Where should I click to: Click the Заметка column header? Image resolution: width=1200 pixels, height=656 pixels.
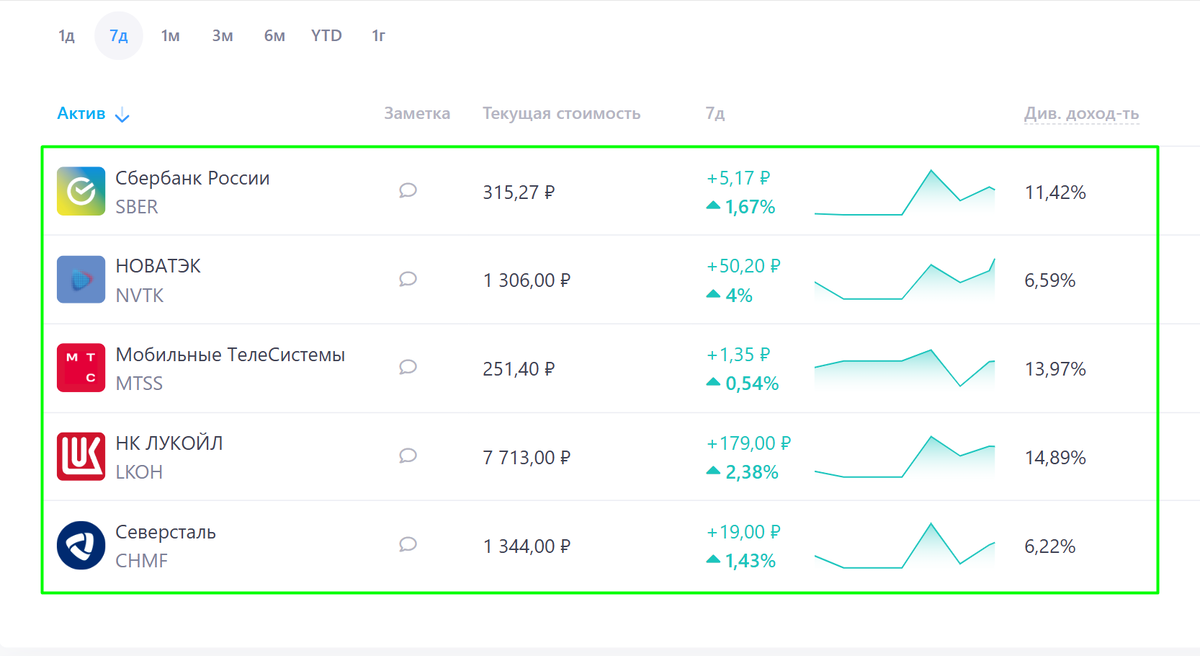[x=417, y=114]
